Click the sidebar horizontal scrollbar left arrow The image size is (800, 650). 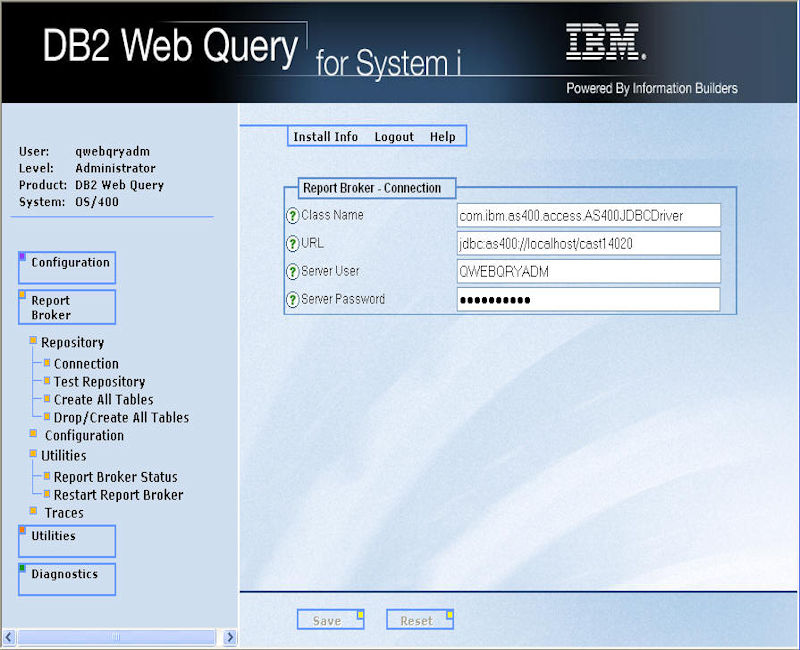[x=9, y=637]
